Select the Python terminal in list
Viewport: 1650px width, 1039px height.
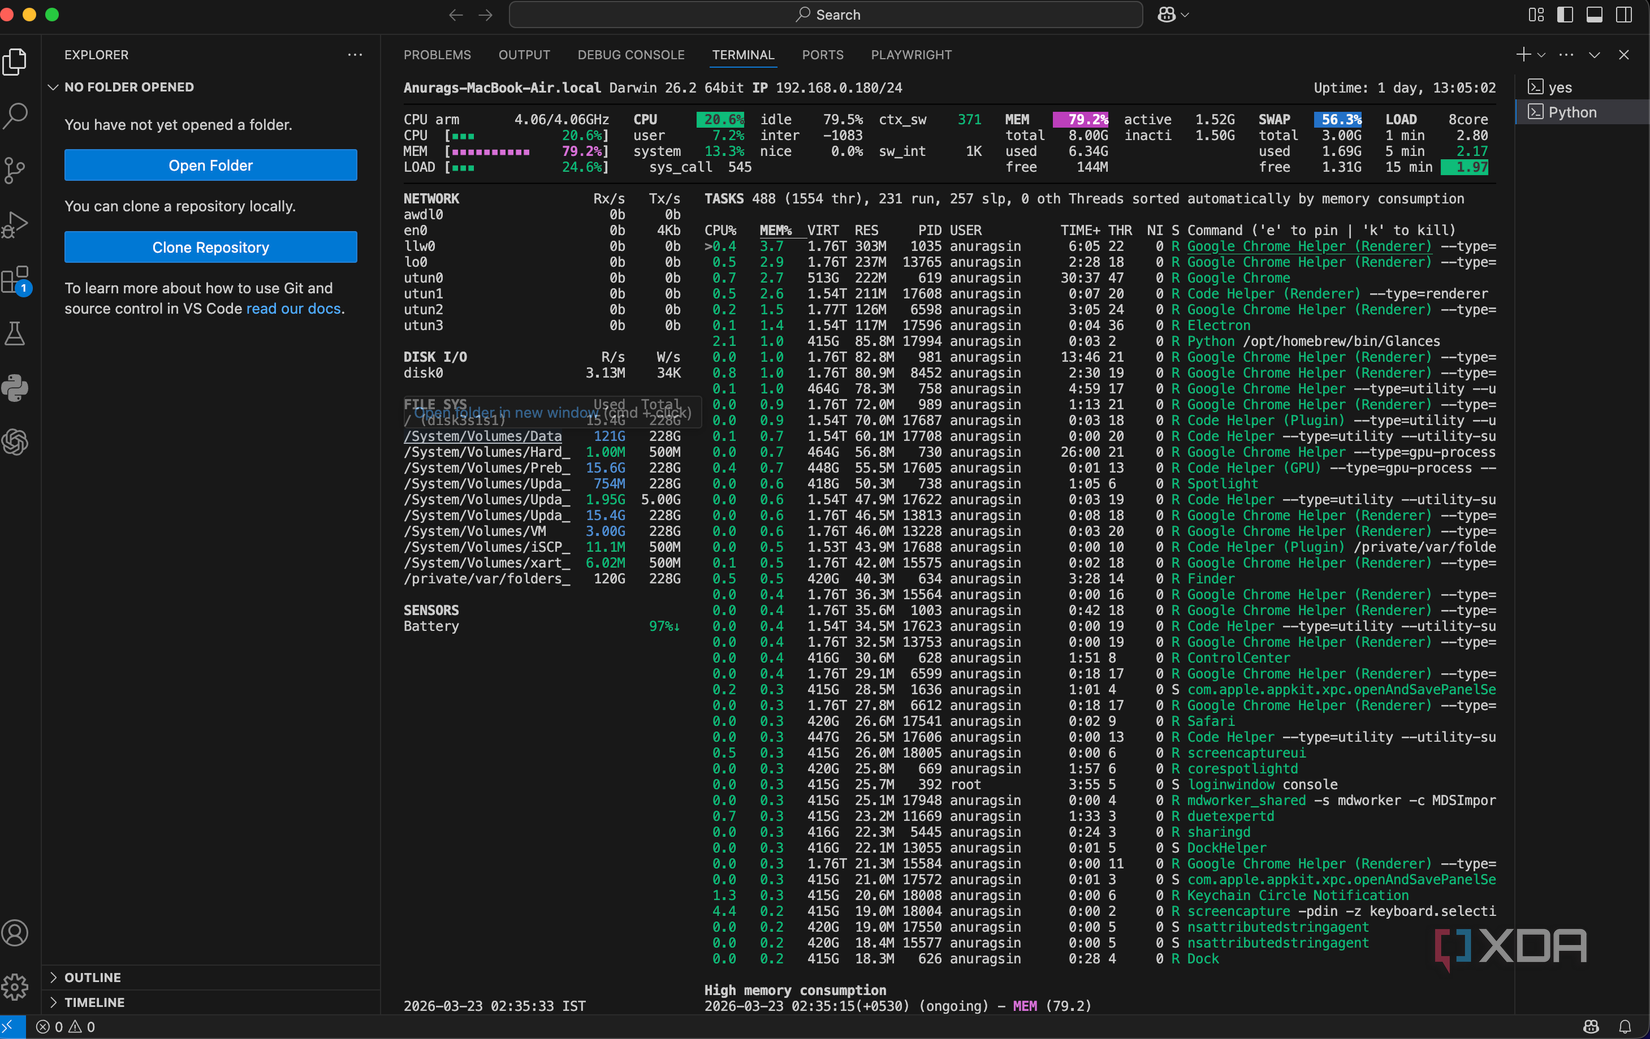(x=1582, y=112)
